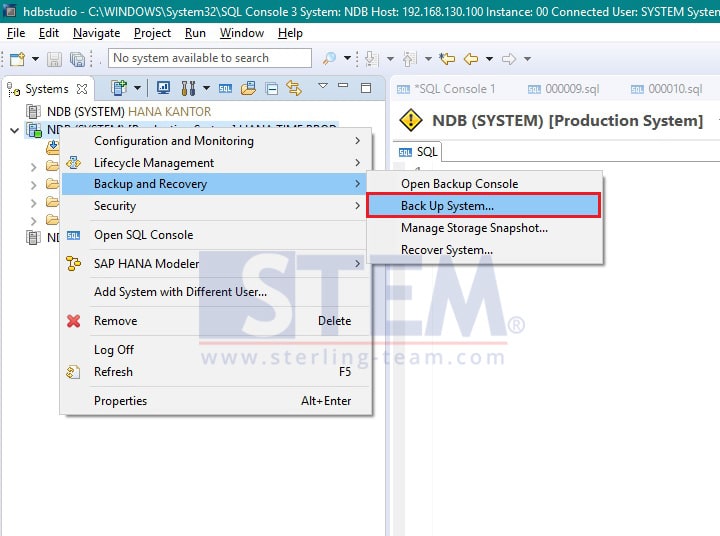This screenshot has width=720, height=536.
Task: Open the Navigate menu
Action: [x=96, y=33]
